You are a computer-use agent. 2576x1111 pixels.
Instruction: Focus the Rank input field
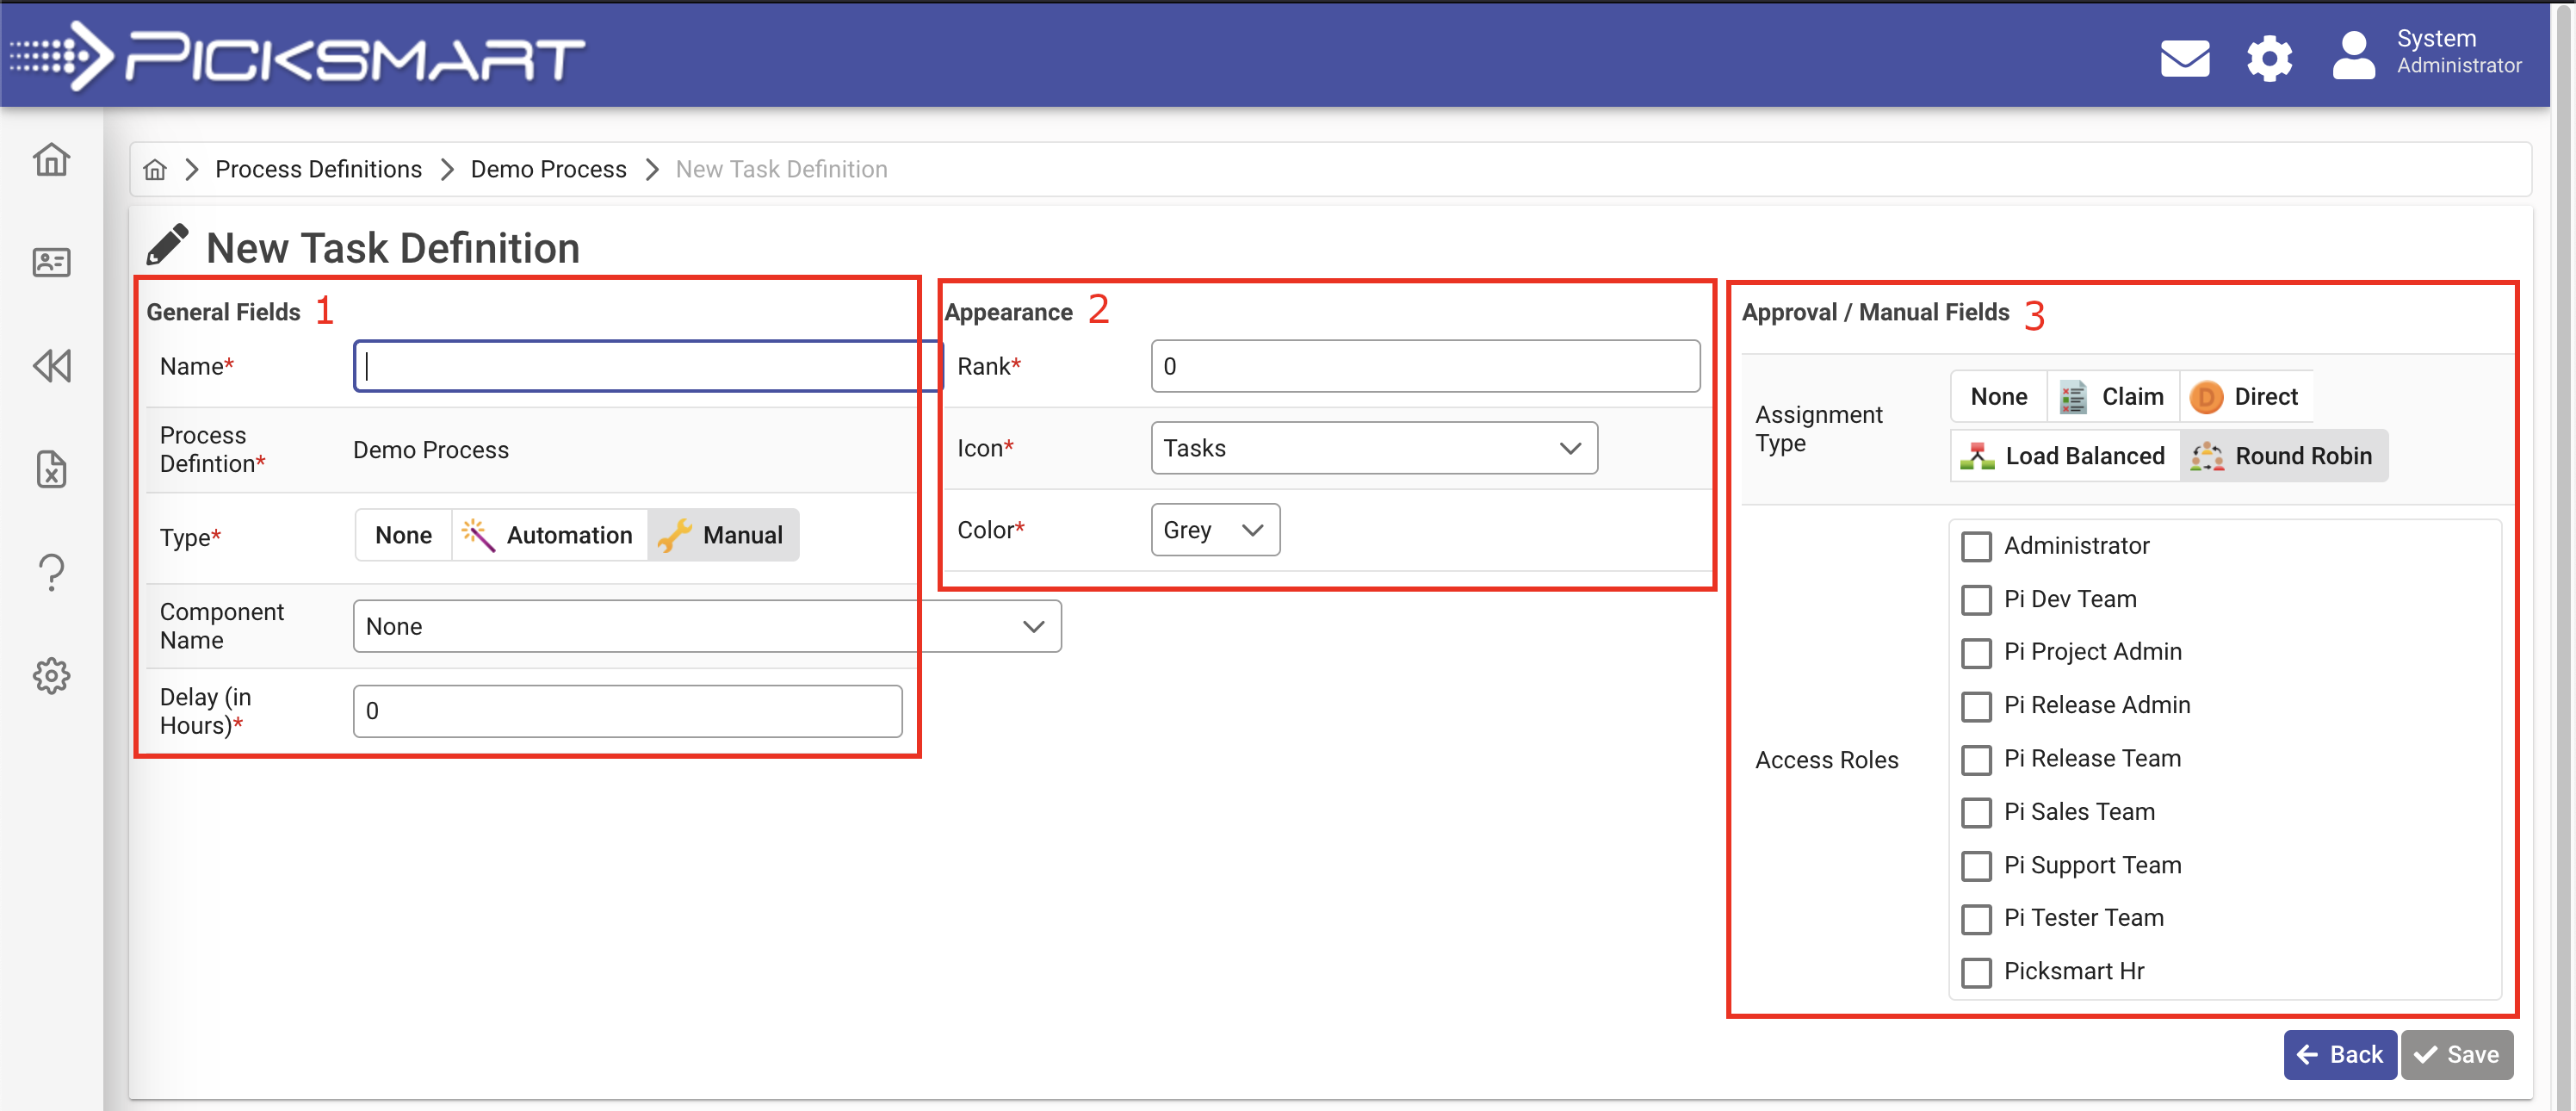pyautogui.click(x=1424, y=366)
